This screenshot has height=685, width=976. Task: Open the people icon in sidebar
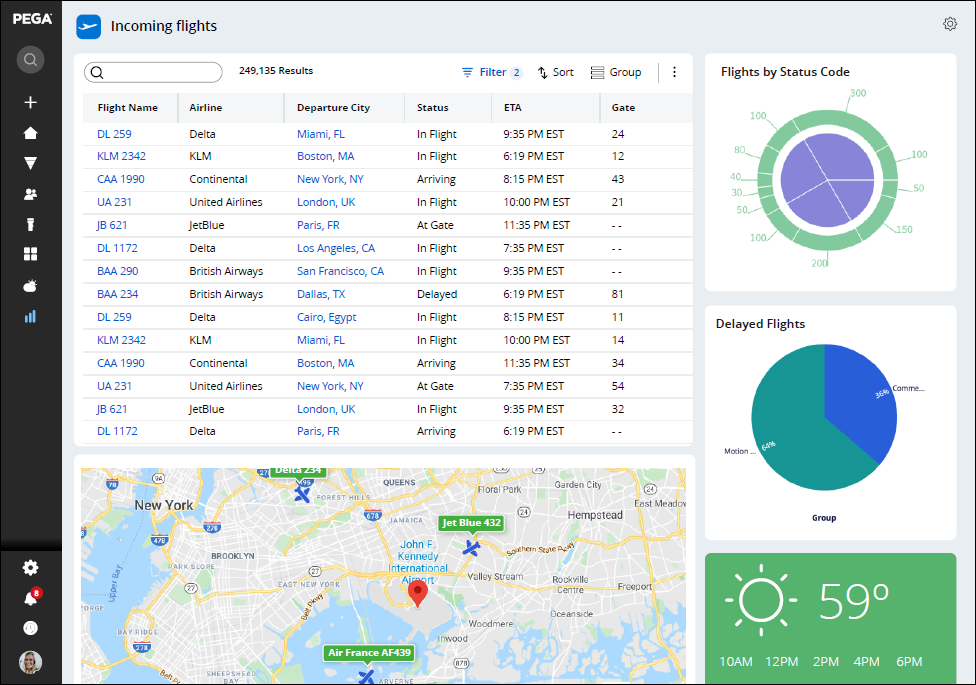30,194
